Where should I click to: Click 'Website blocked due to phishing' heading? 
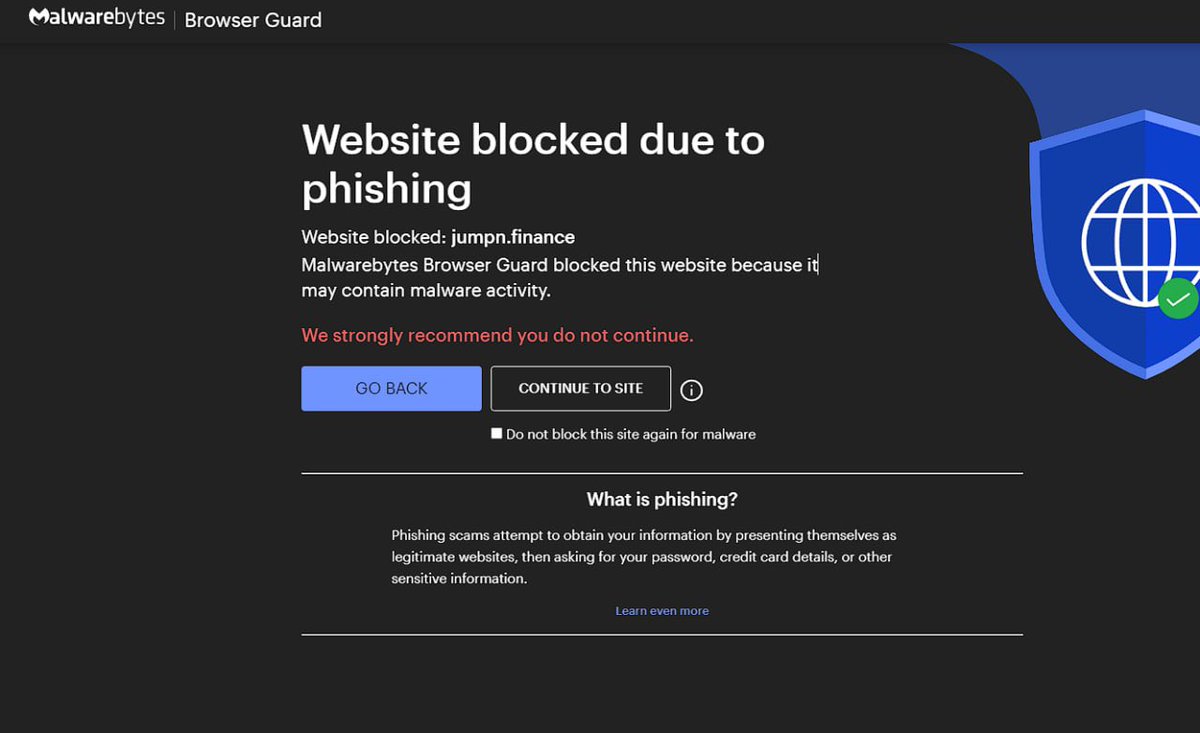pyautogui.click(x=533, y=164)
